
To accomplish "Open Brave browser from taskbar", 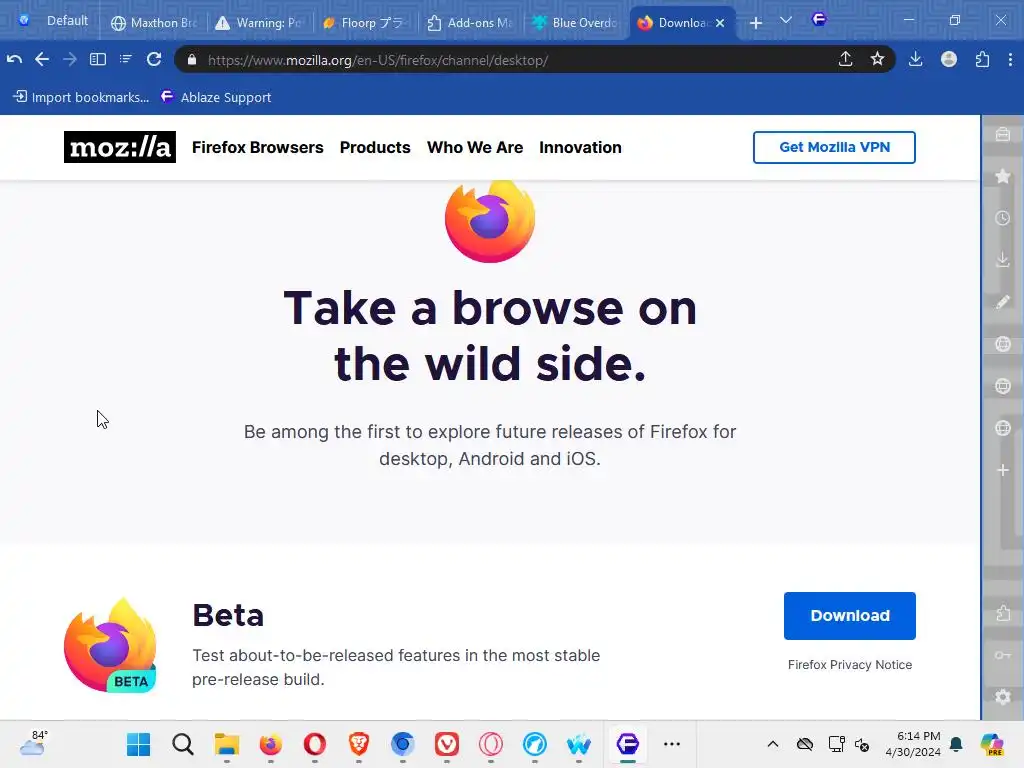I will [x=359, y=744].
